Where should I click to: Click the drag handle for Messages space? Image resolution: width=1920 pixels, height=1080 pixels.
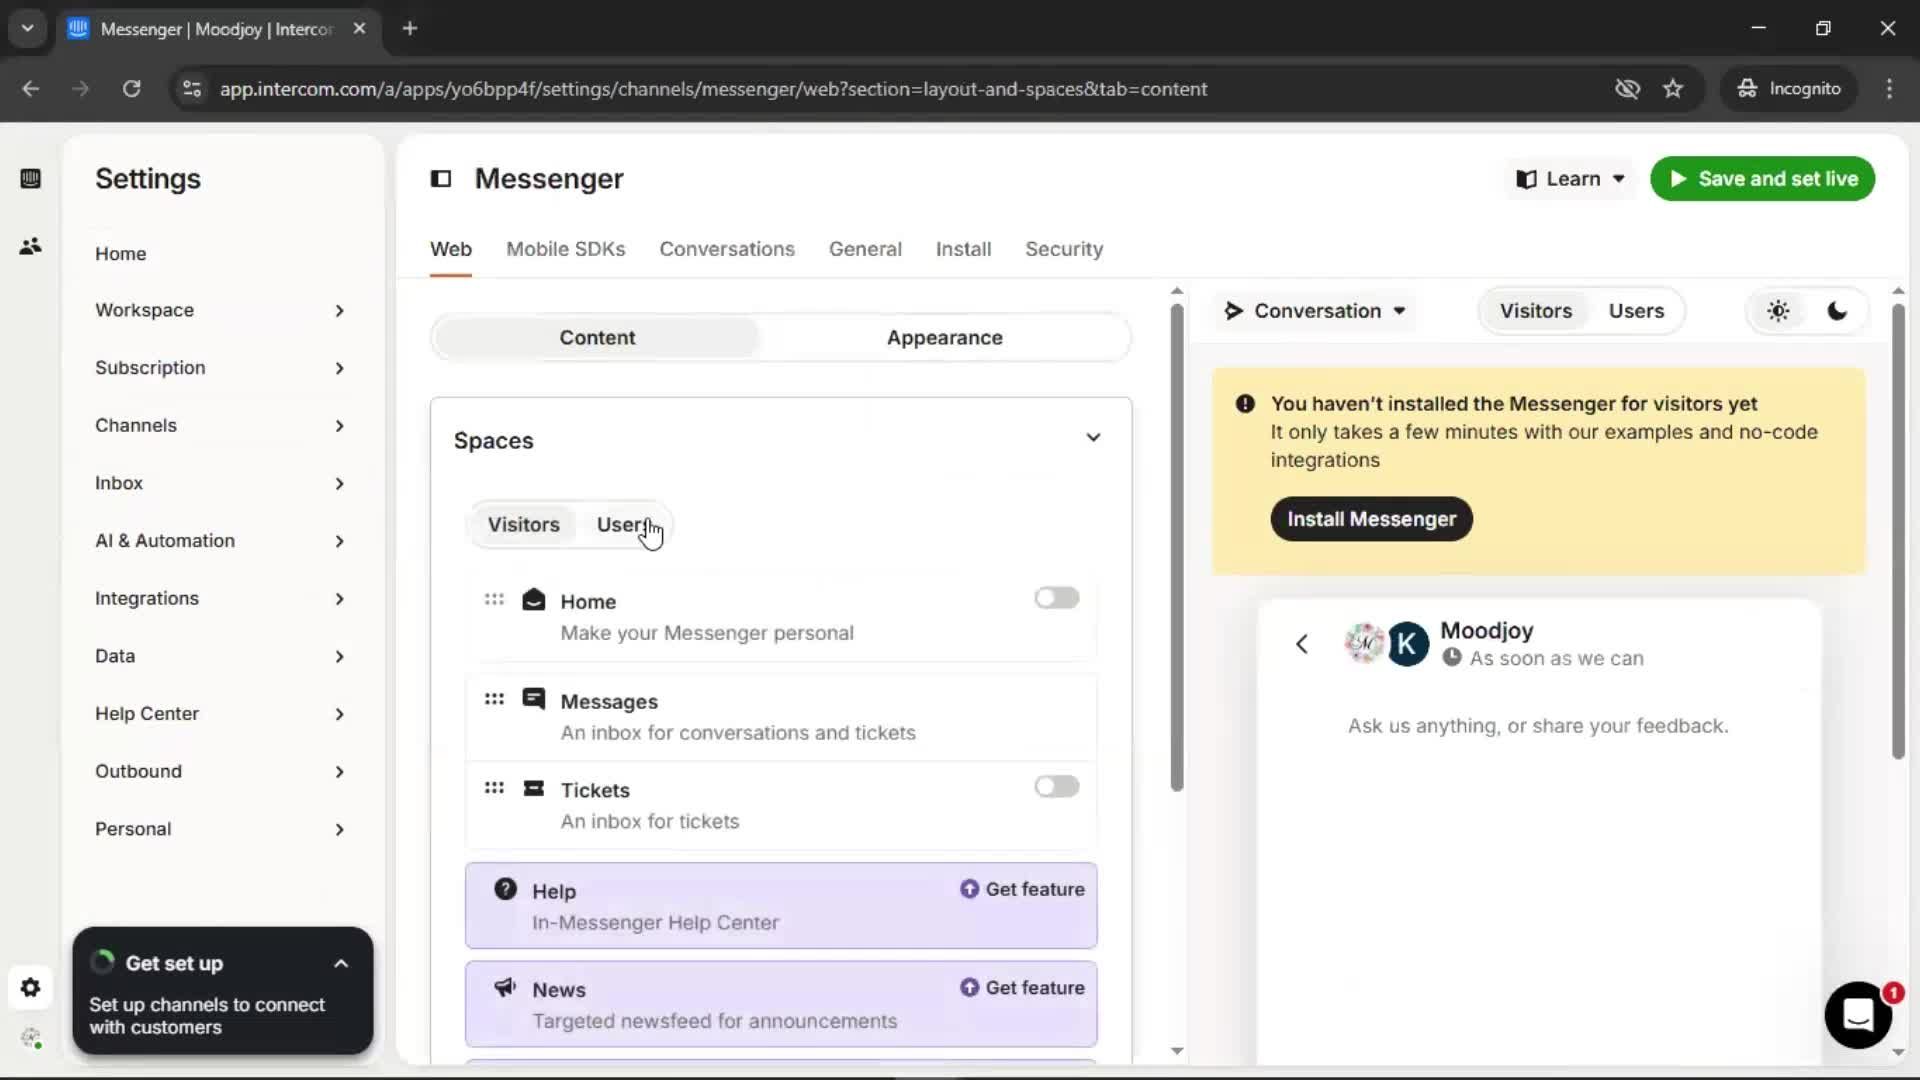[x=494, y=699]
